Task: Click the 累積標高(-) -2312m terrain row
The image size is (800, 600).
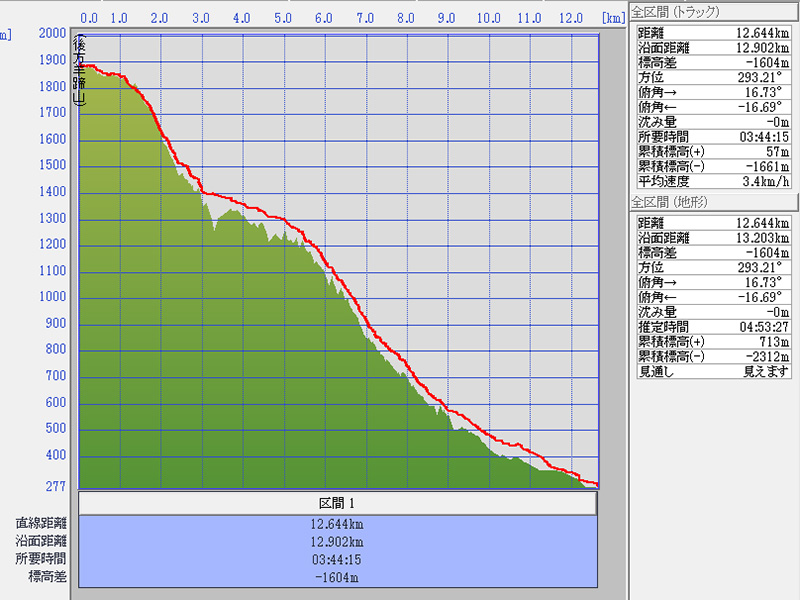Action: coord(714,356)
